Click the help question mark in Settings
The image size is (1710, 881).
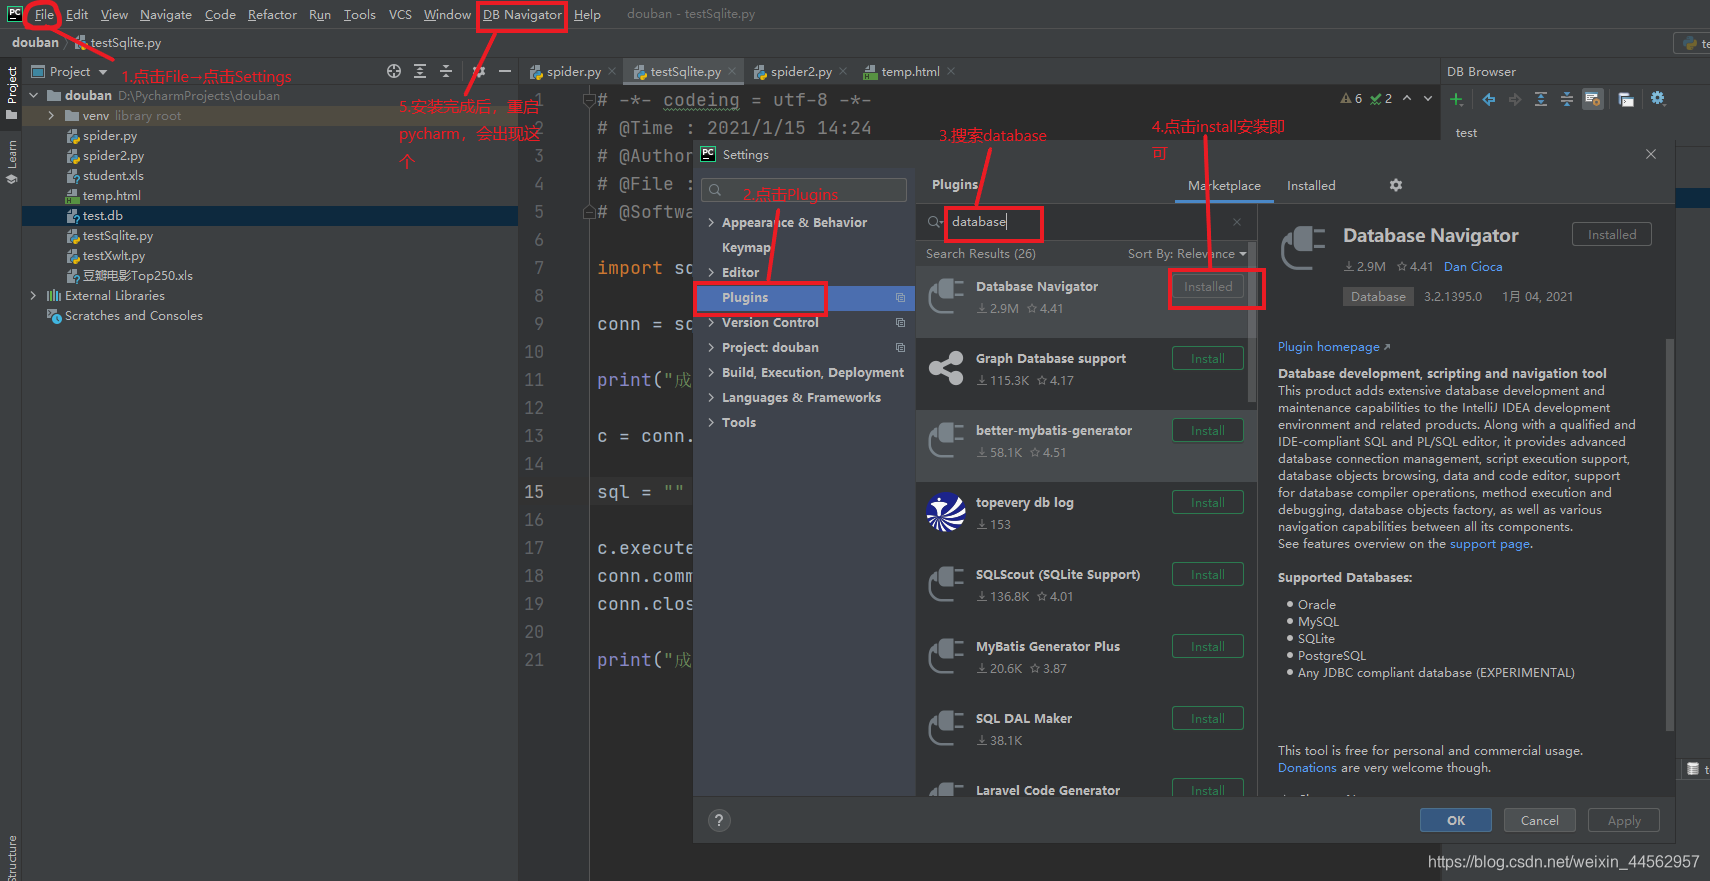(x=719, y=821)
